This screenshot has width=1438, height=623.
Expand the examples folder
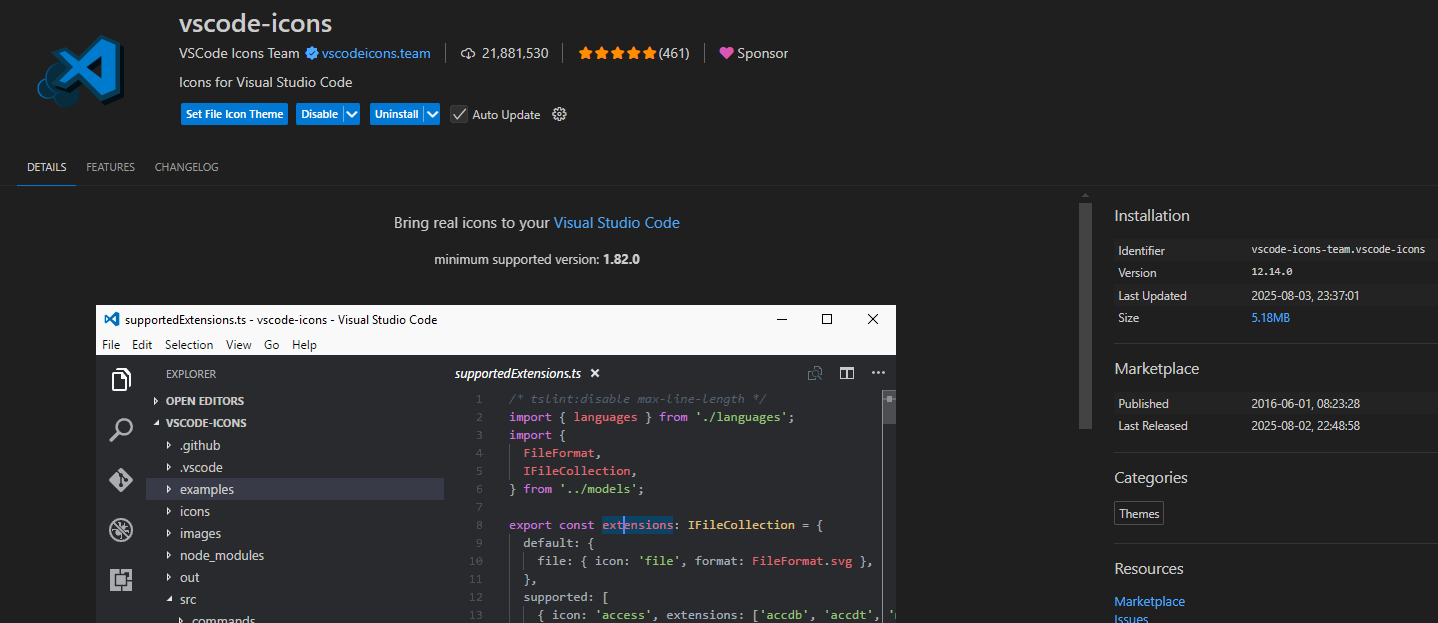(169, 489)
